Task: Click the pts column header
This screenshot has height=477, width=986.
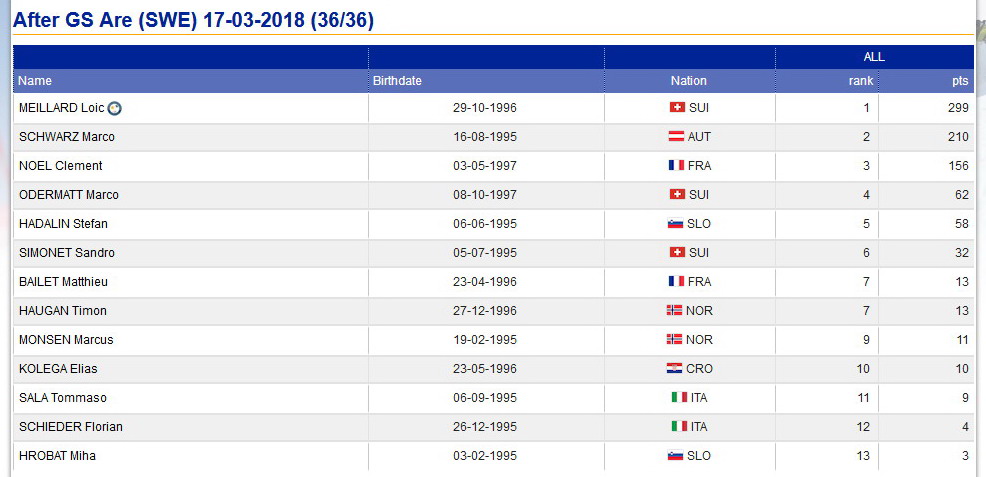Action: coord(960,81)
